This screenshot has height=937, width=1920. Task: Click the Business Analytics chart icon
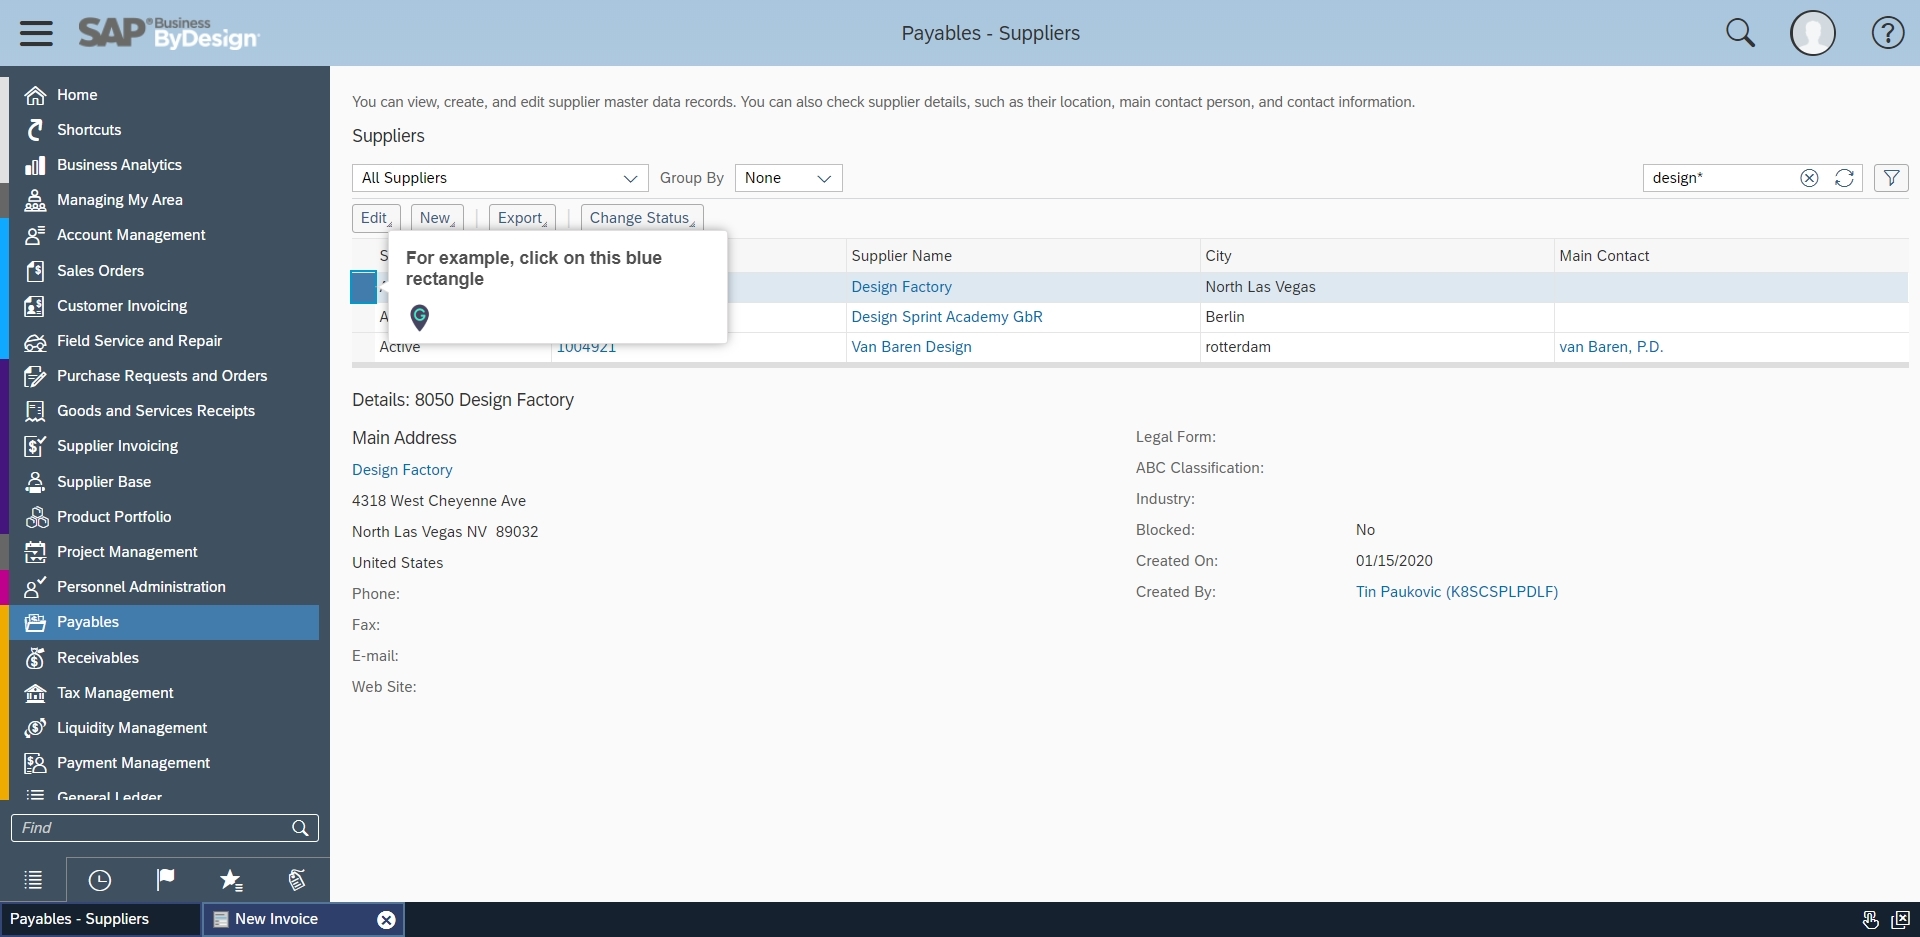[35, 165]
